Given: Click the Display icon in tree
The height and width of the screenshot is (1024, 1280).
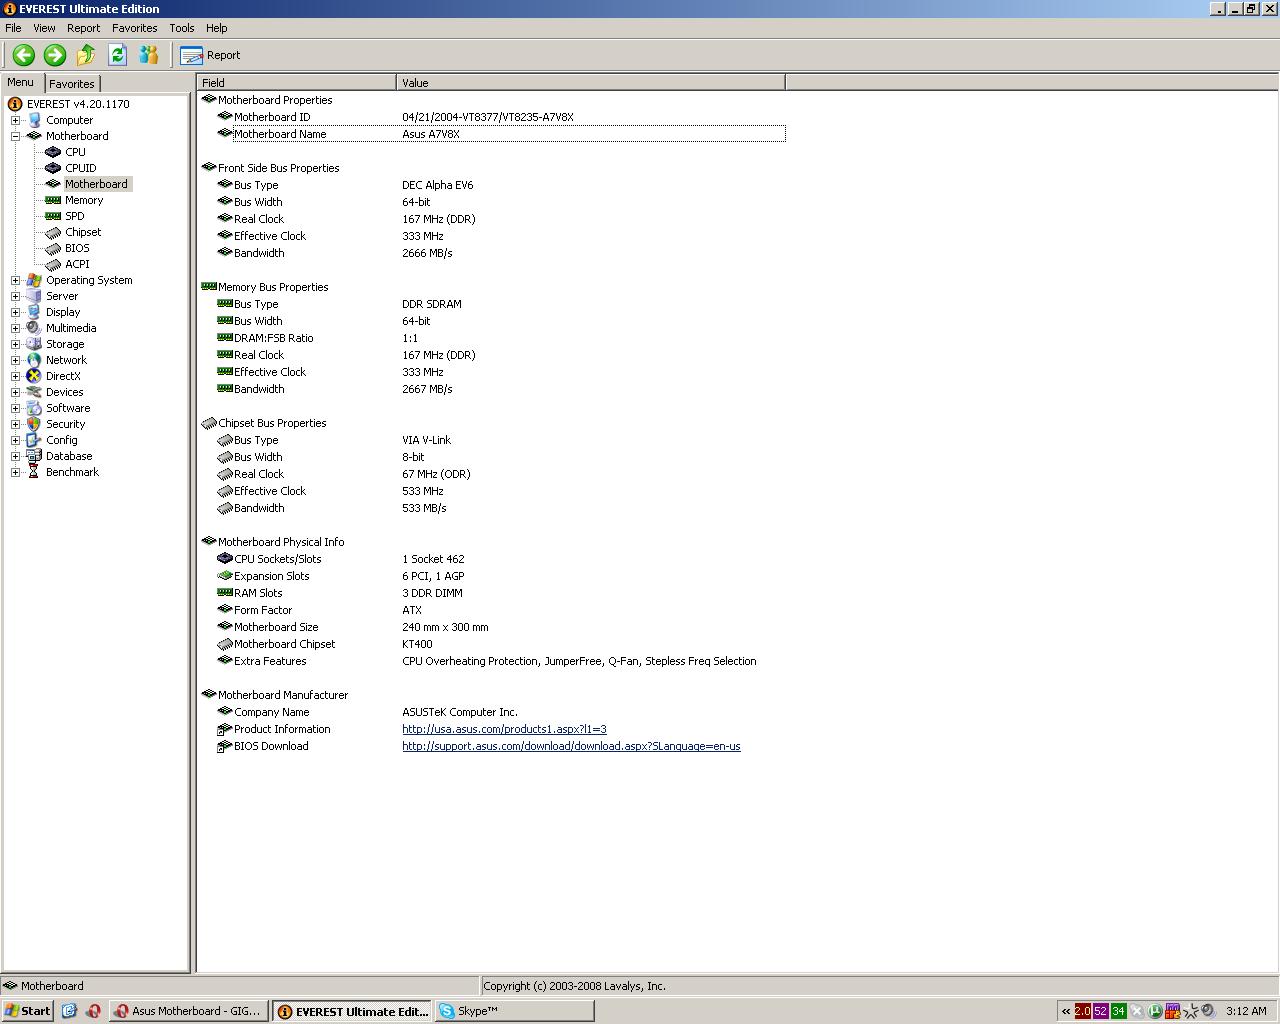Looking at the screenshot, I should (x=34, y=312).
